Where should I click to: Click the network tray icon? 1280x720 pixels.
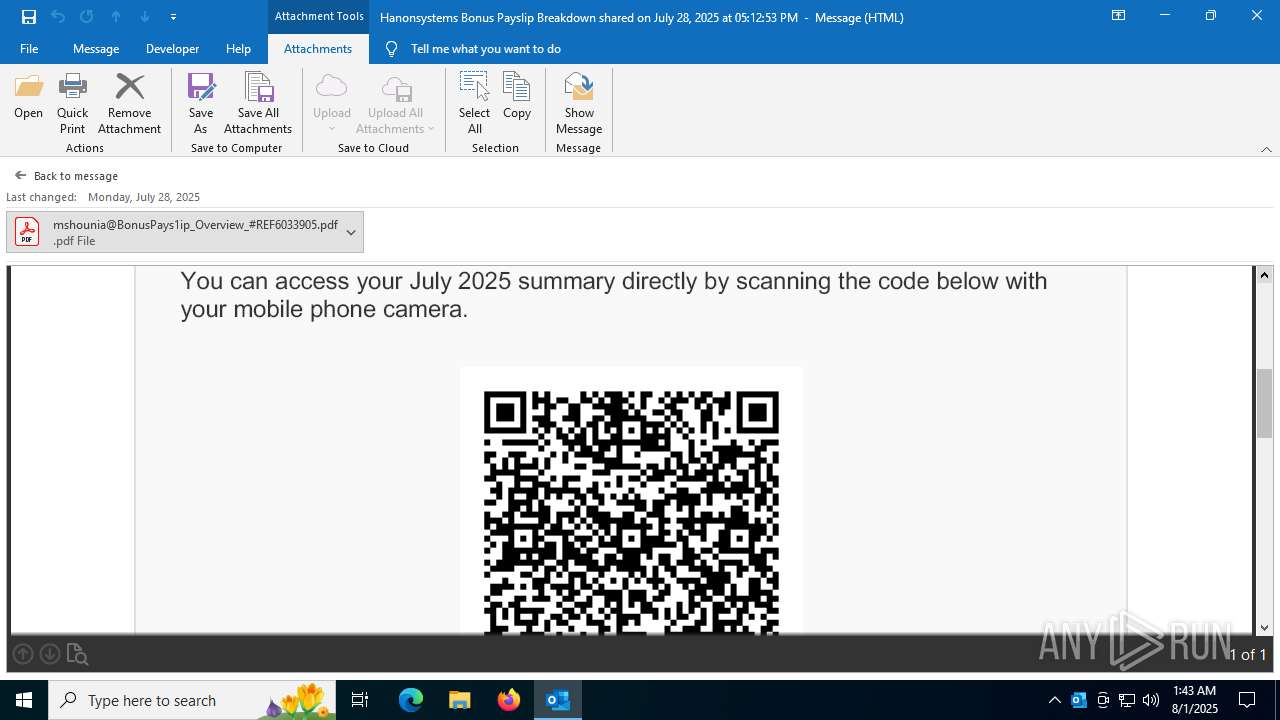point(1127,700)
